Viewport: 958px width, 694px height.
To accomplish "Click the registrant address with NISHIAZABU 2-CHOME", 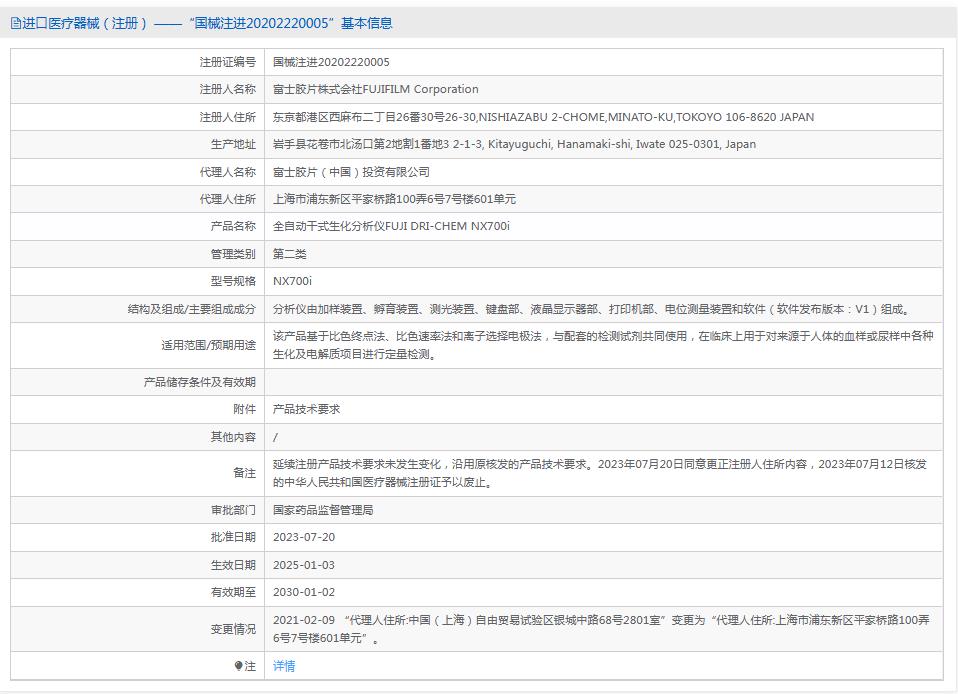I will [543, 117].
